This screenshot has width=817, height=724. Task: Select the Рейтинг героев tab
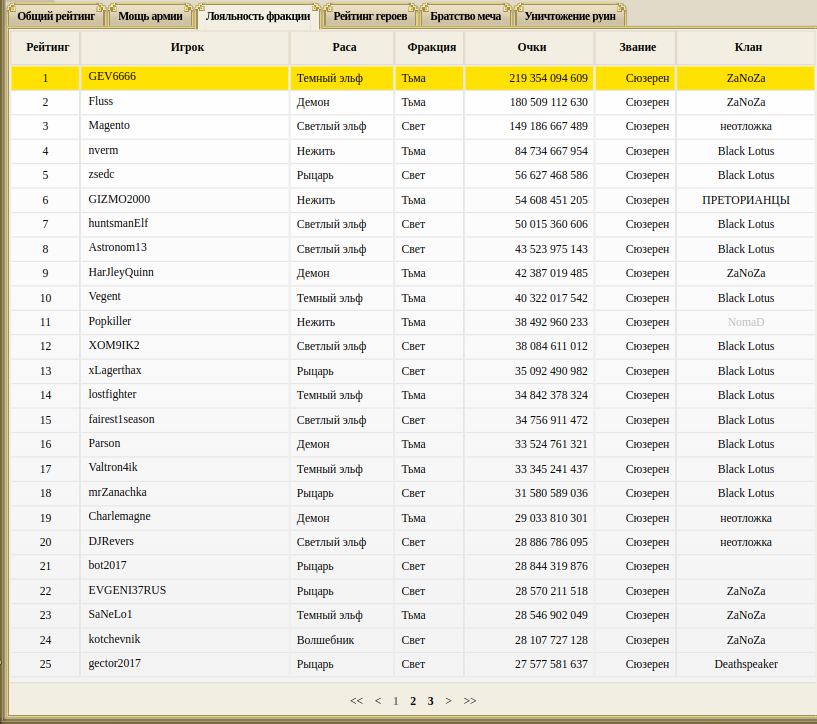point(370,17)
